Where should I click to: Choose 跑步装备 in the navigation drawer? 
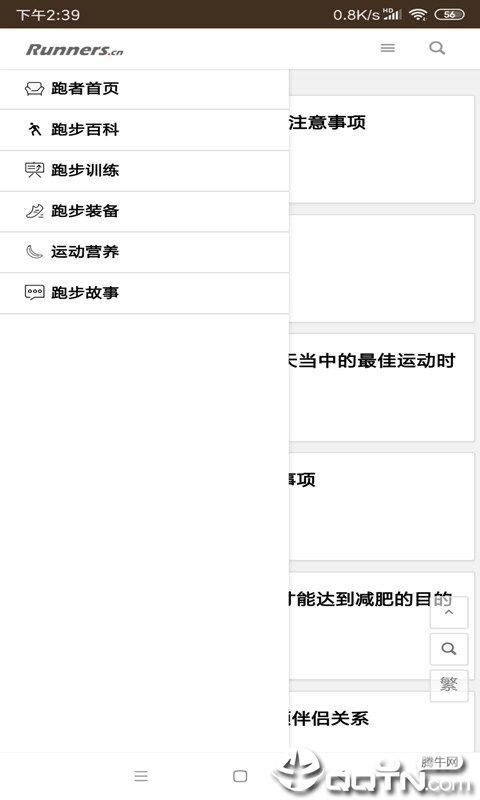click(x=144, y=212)
